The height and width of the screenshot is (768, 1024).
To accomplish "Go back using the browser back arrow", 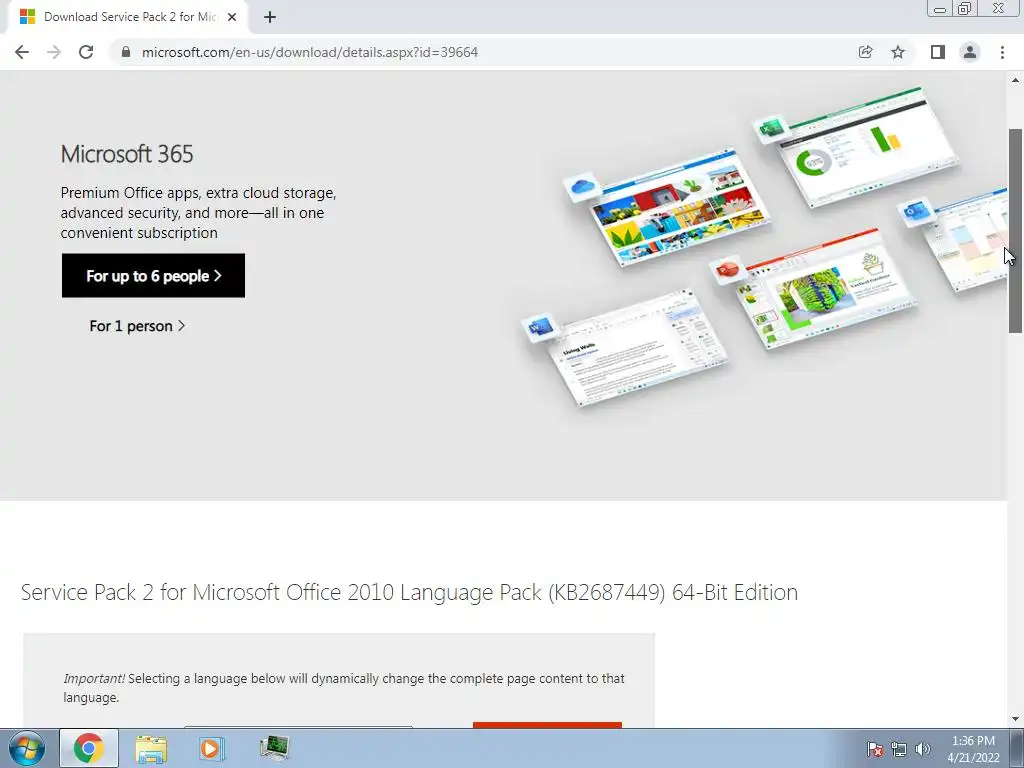I will (x=22, y=52).
